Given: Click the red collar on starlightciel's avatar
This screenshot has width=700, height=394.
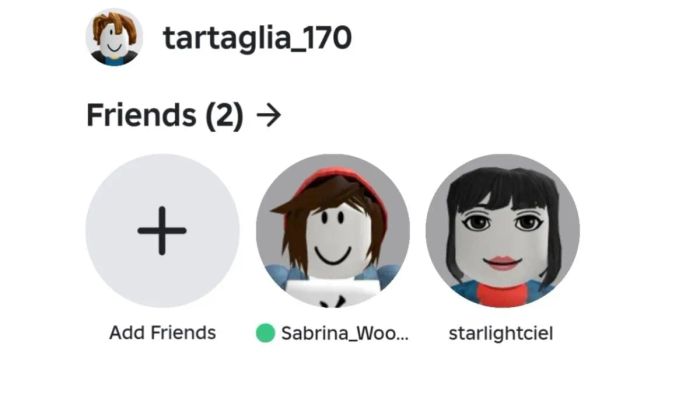Looking at the screenshot, I should pos(504,295).
